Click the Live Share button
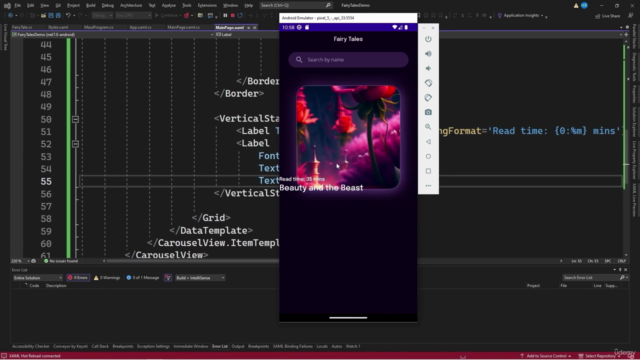The height and width of the screenshot is (360, 640). [x=608, y=16]
